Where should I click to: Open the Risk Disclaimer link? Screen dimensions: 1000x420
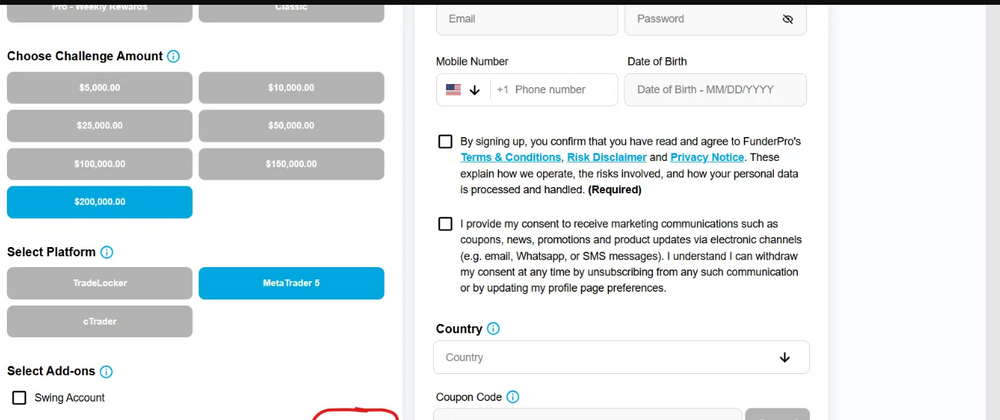(606, 158)
